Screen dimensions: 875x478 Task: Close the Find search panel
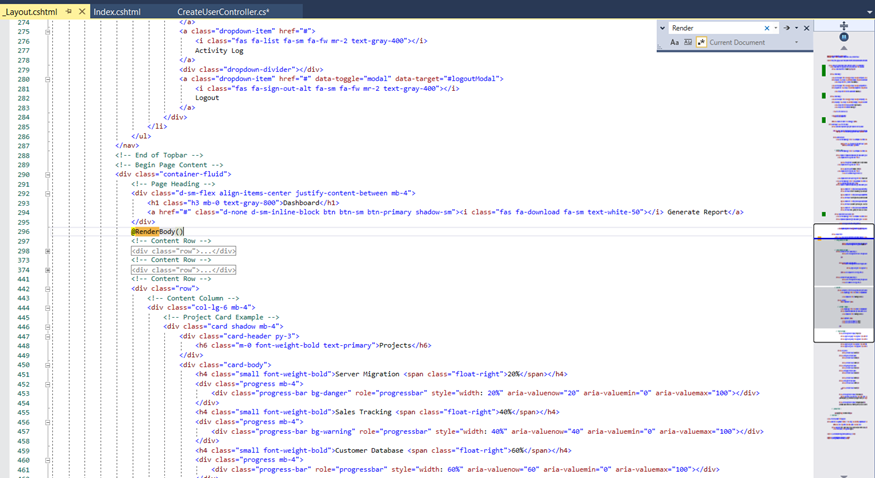click(807, 28)
